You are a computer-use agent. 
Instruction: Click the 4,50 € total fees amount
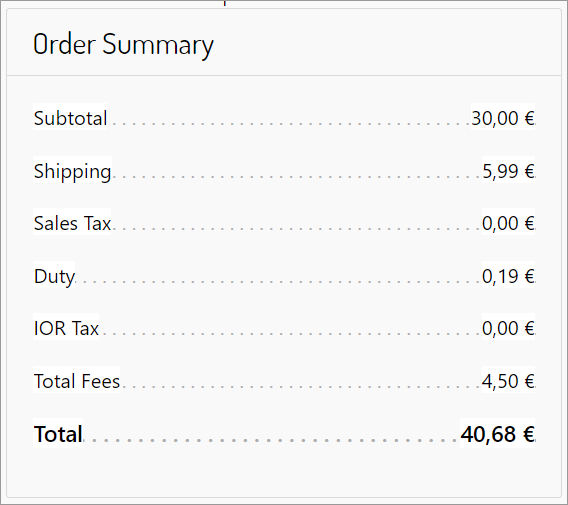tap(508, 381)
